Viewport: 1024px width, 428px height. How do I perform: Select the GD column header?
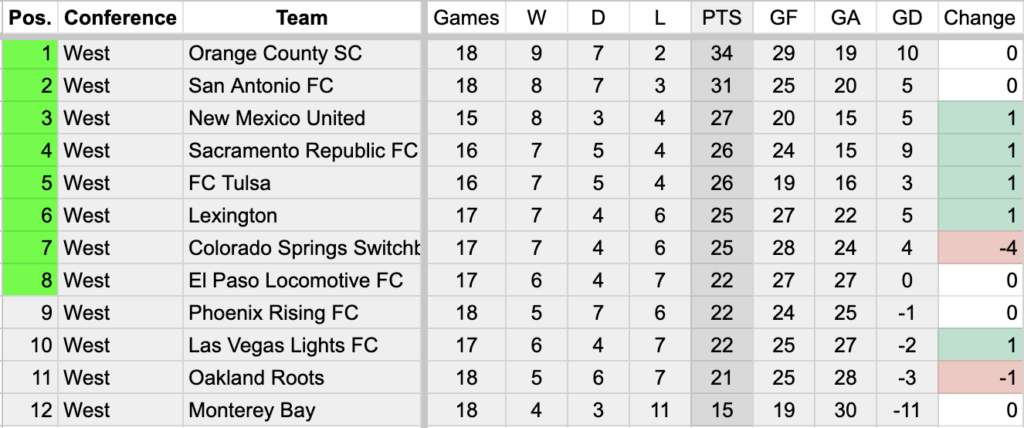click(x=907, y=18)
